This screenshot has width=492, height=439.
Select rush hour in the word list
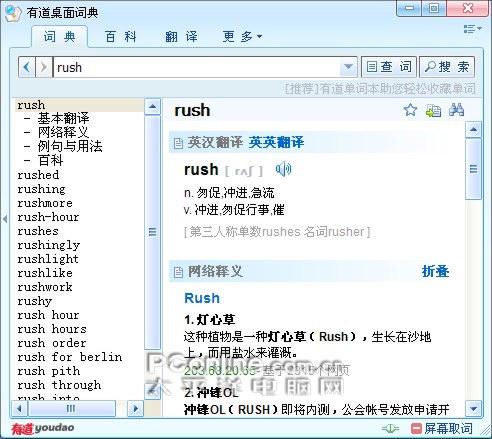click(48, 315)
